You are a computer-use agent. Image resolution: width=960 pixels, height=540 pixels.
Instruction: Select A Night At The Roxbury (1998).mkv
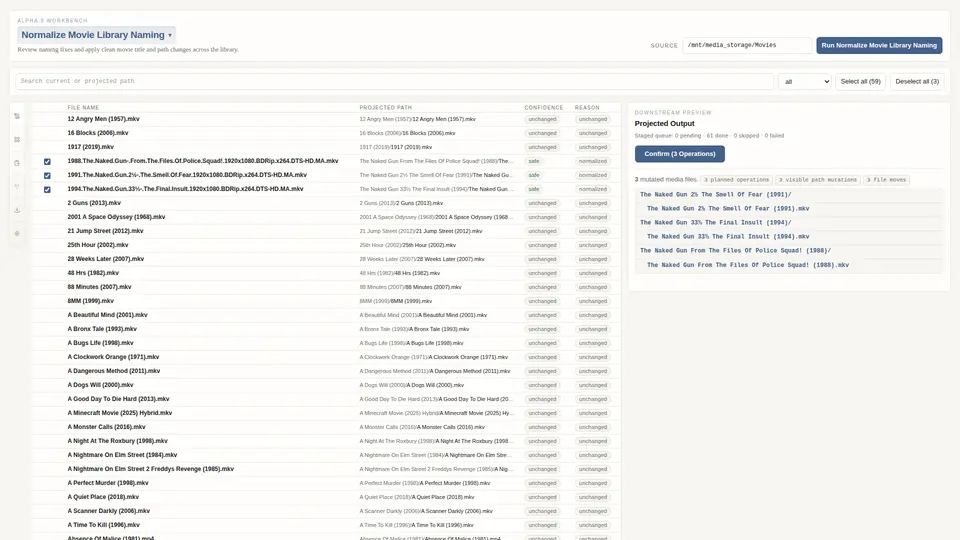[x=118, y=441]
